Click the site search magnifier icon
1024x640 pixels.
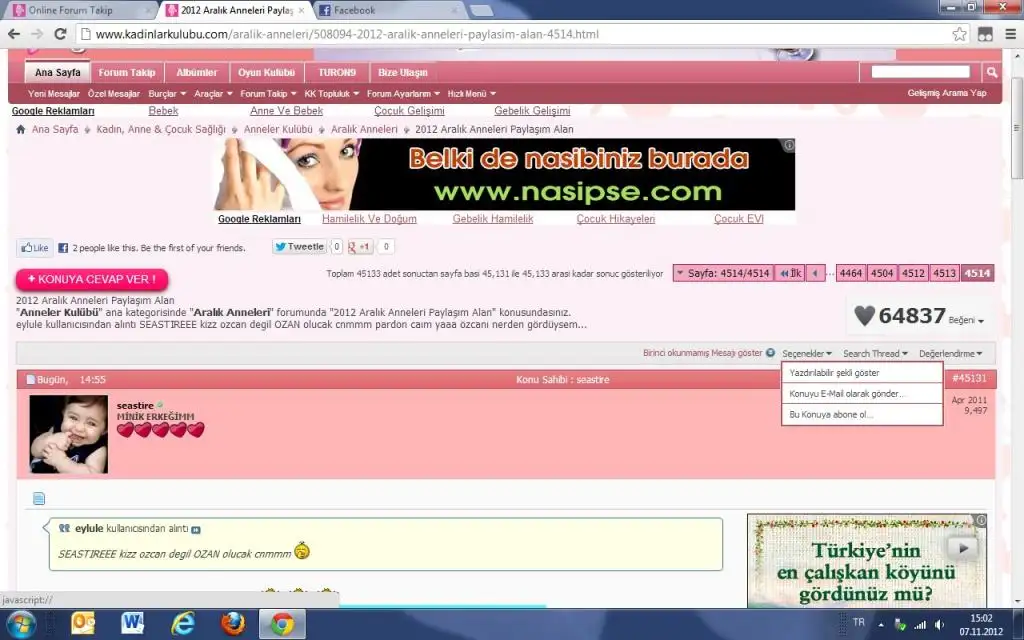click(991, 72)
